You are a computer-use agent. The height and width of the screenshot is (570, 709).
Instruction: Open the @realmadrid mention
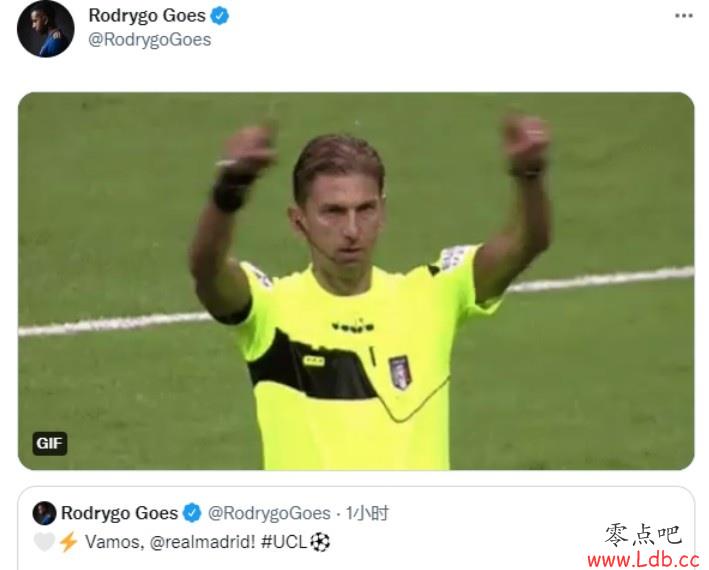tap(202, 542)
